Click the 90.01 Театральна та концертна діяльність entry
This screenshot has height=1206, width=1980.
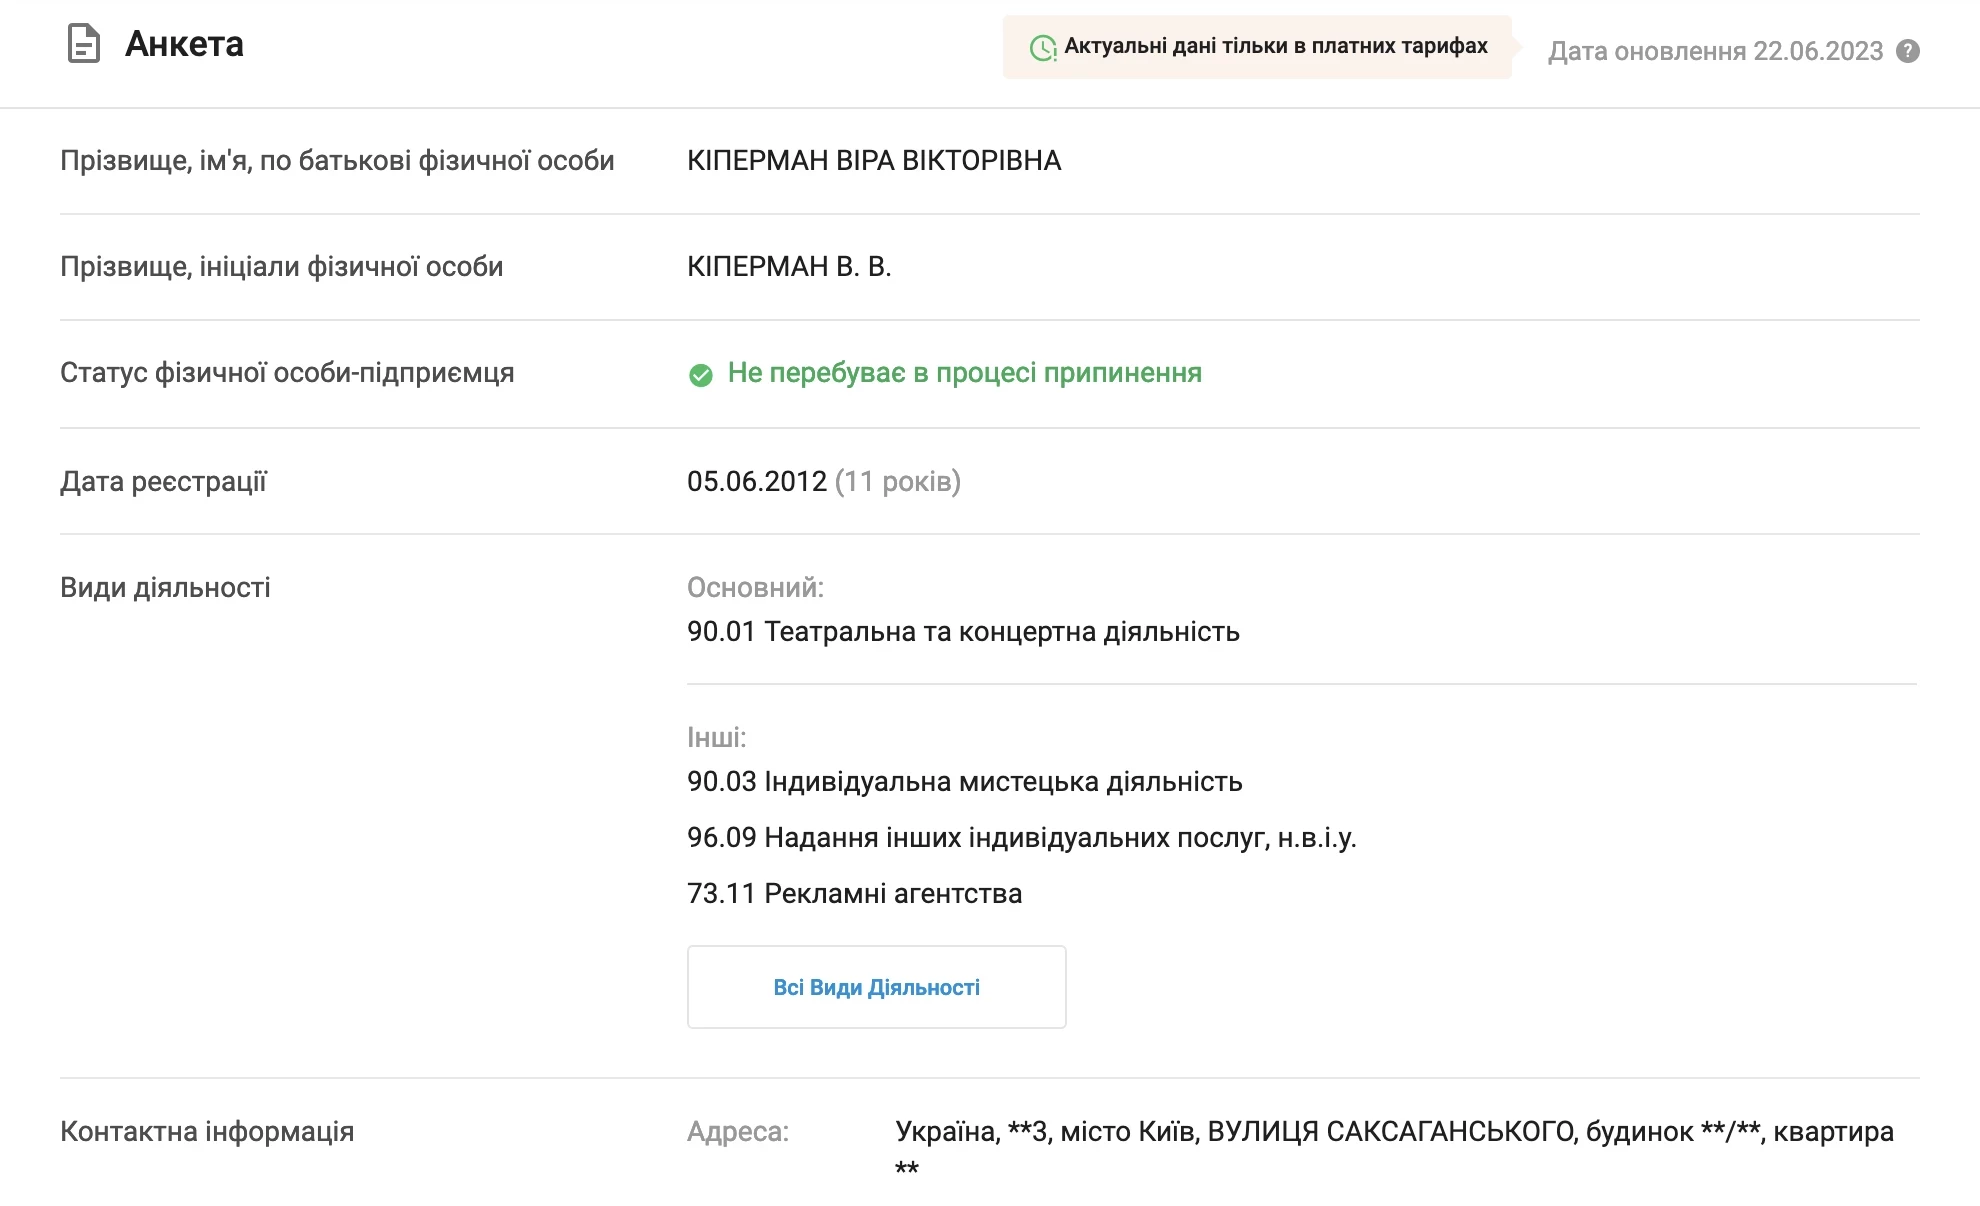point(962,632)
